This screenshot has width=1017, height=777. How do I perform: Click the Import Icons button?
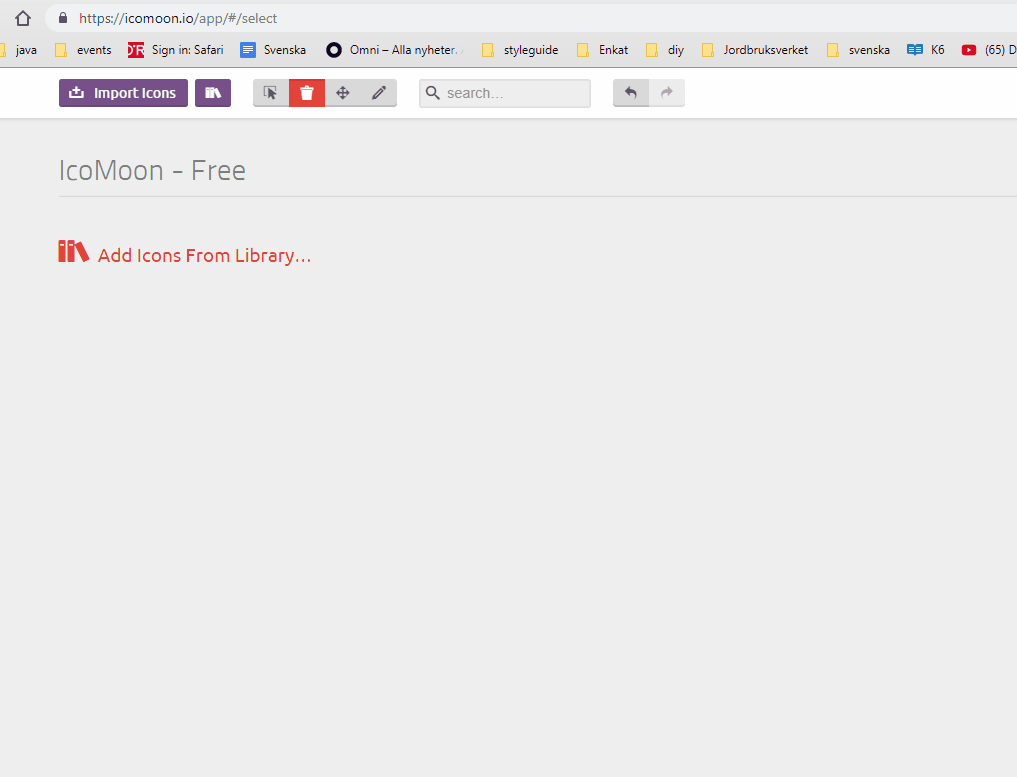tap(123, 93)
